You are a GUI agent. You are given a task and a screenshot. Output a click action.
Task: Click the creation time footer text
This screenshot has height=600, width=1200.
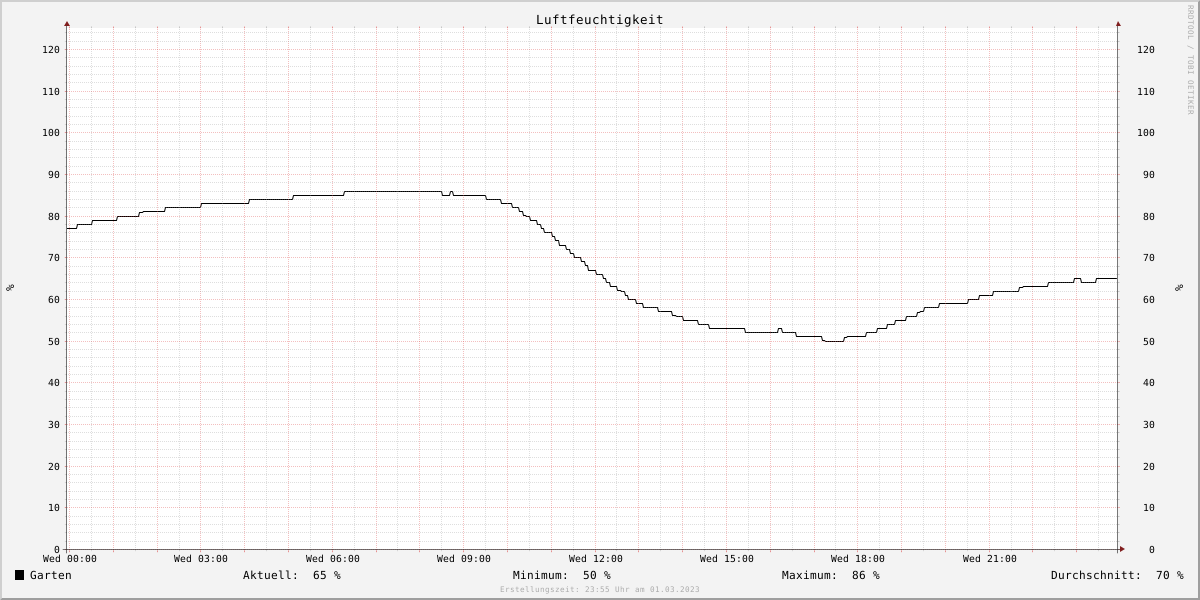click(600, 590)
